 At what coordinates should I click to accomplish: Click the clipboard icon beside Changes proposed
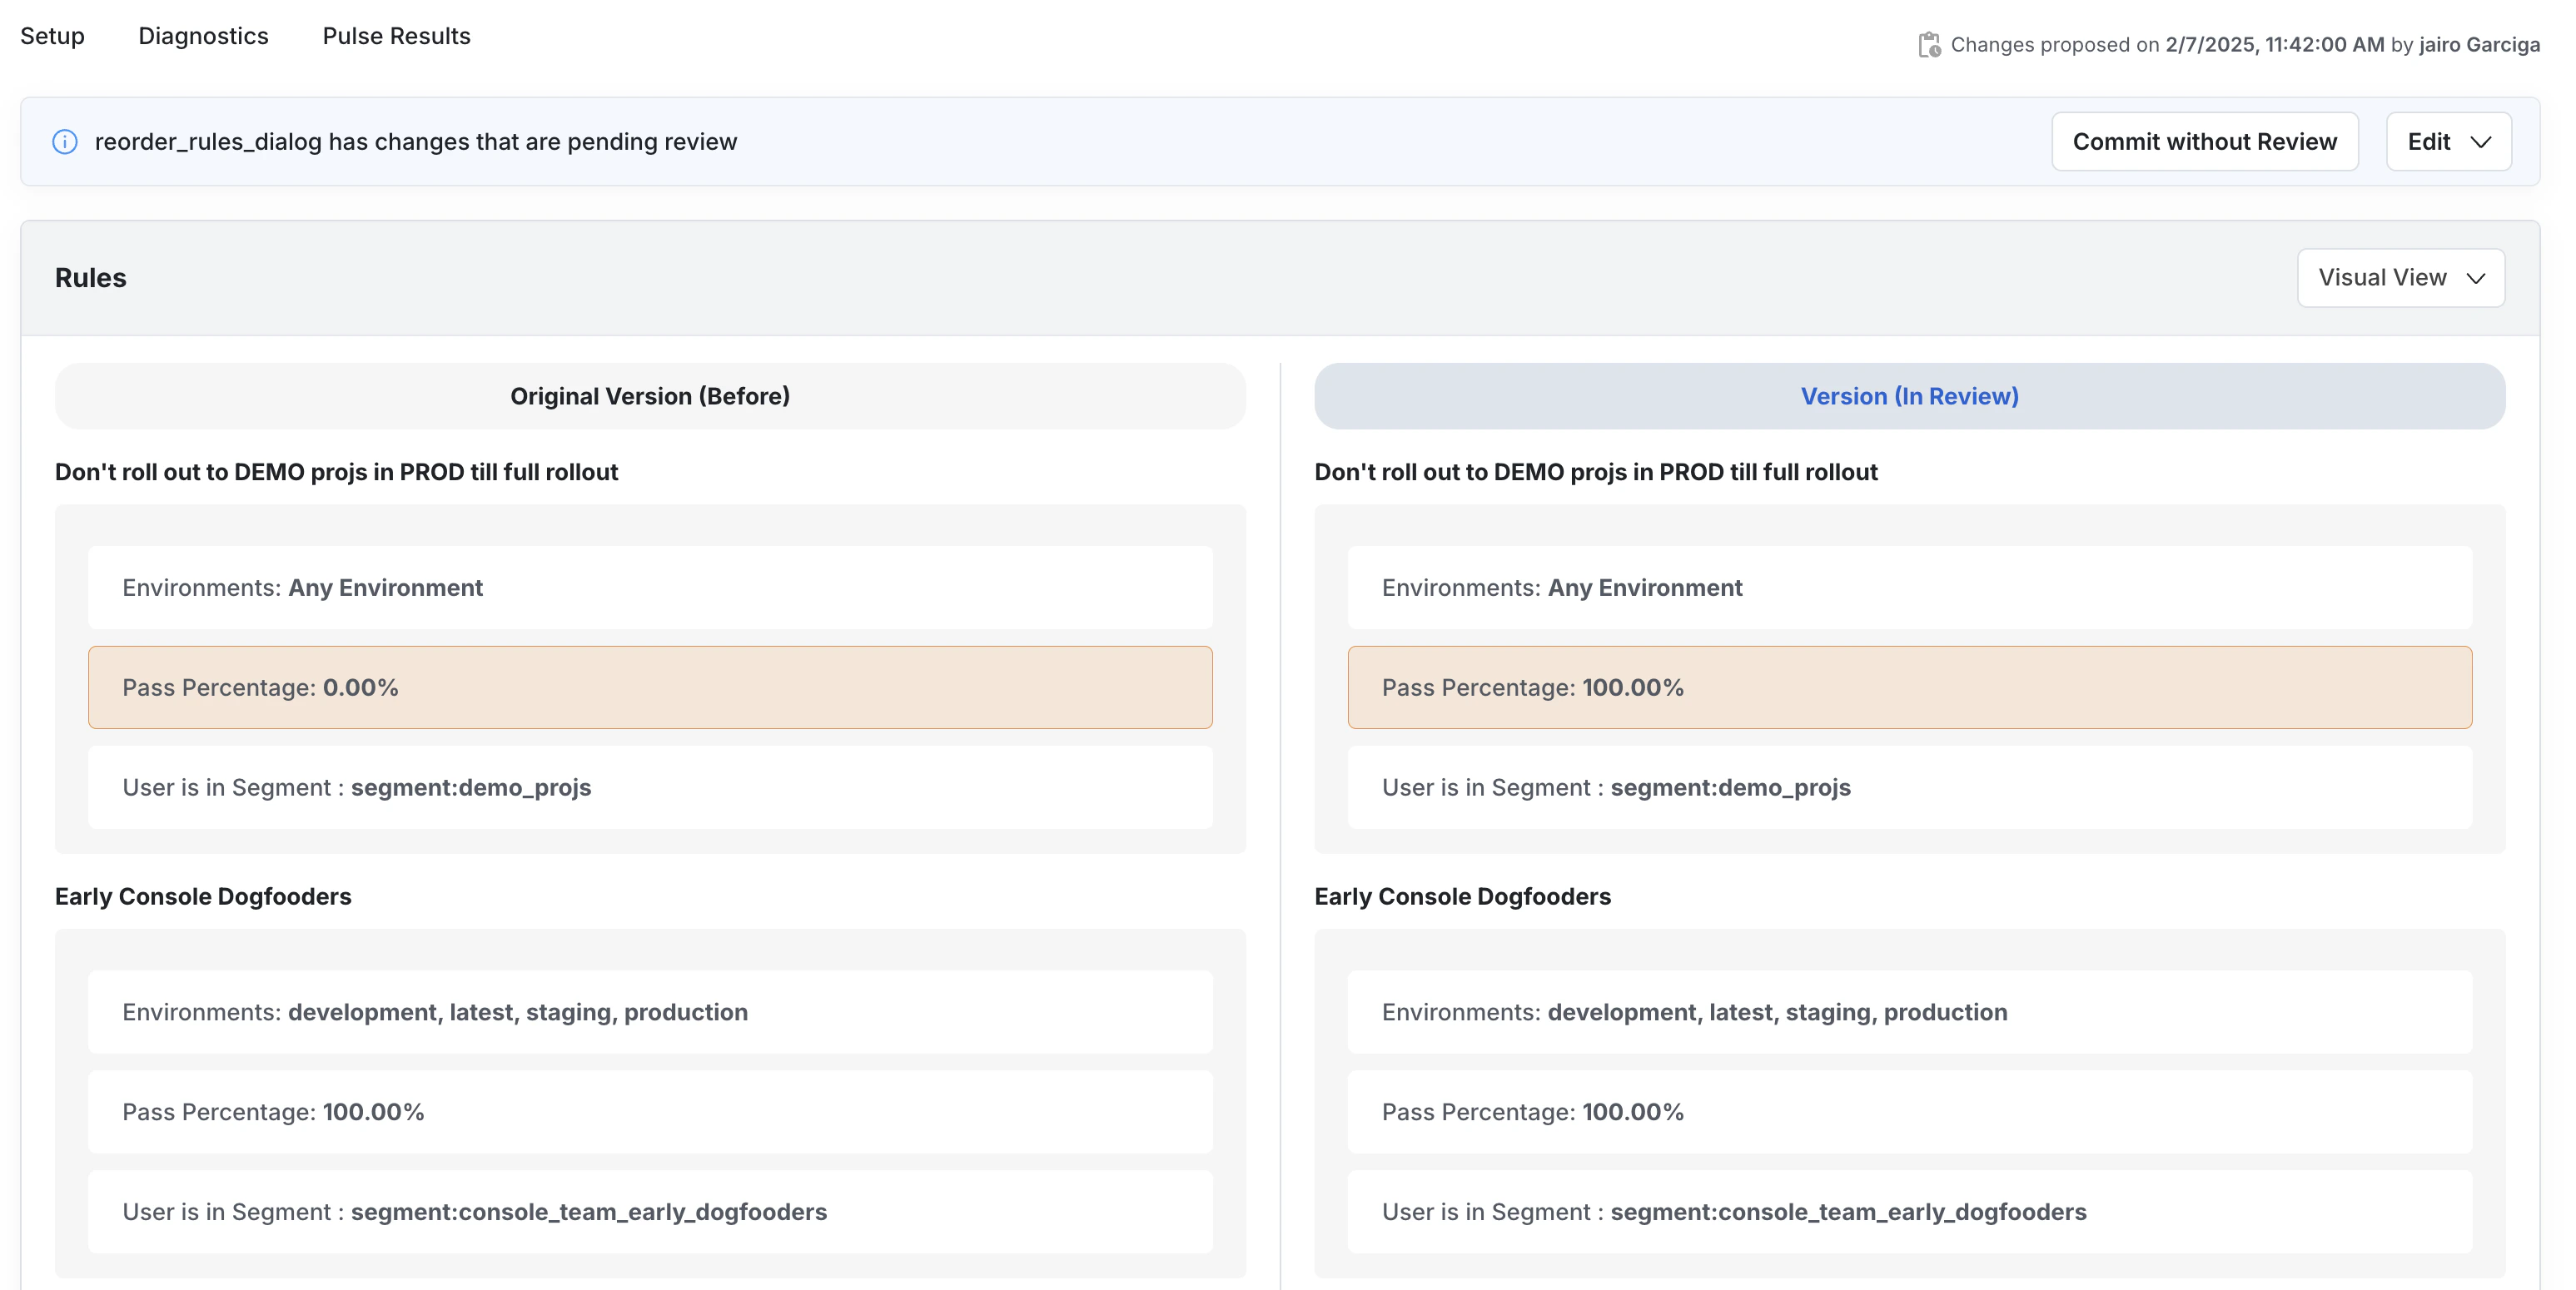pos(1929,45)
